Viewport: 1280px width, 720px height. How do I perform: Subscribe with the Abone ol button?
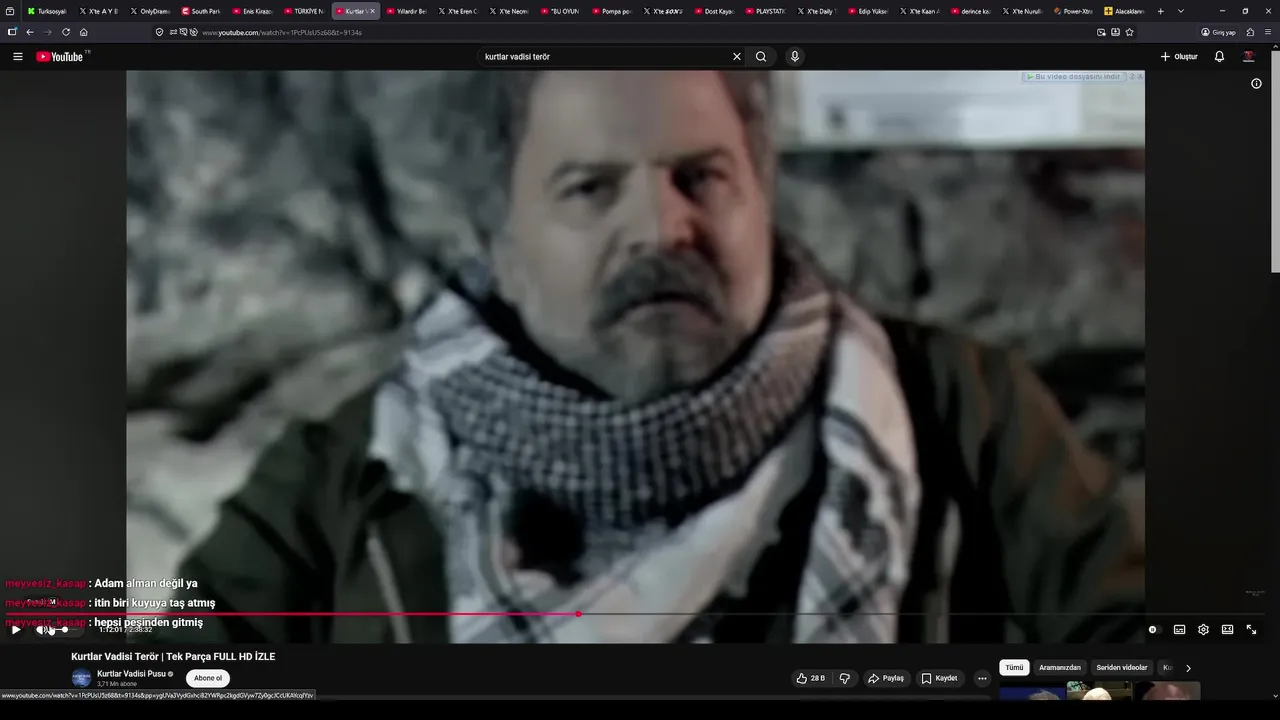[208, 678]
